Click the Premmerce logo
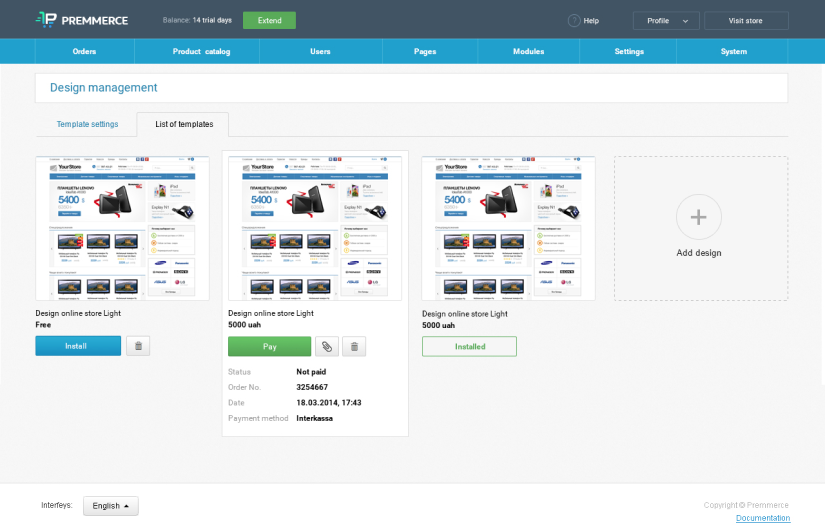 pyautogui.click(x=82, y=20)
